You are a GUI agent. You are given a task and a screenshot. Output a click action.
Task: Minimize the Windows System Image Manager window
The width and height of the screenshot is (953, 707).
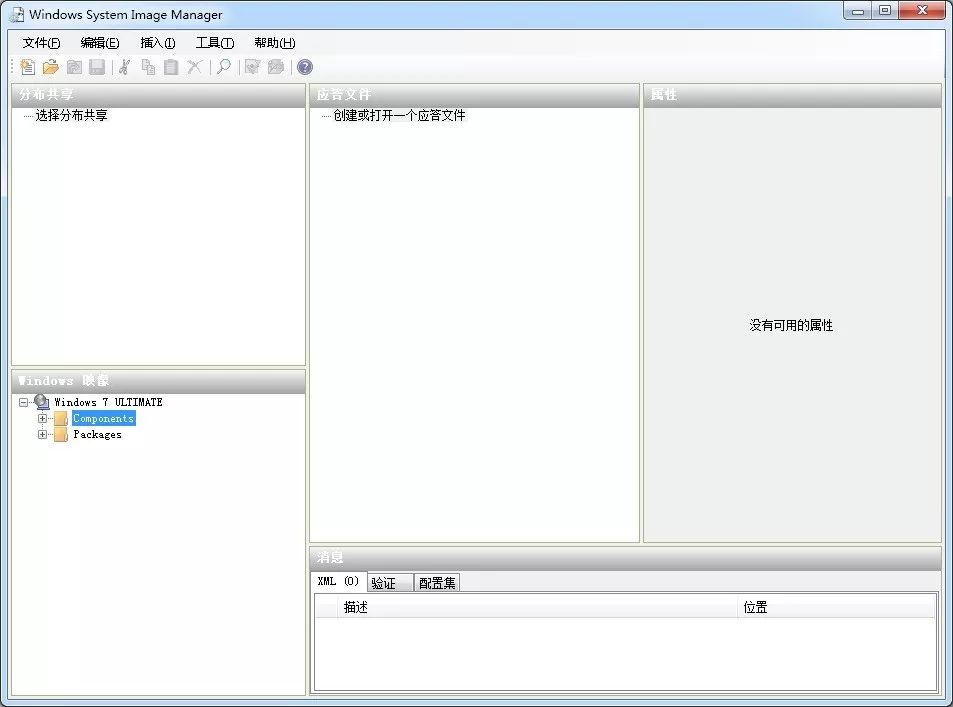(x=858, y=11)
